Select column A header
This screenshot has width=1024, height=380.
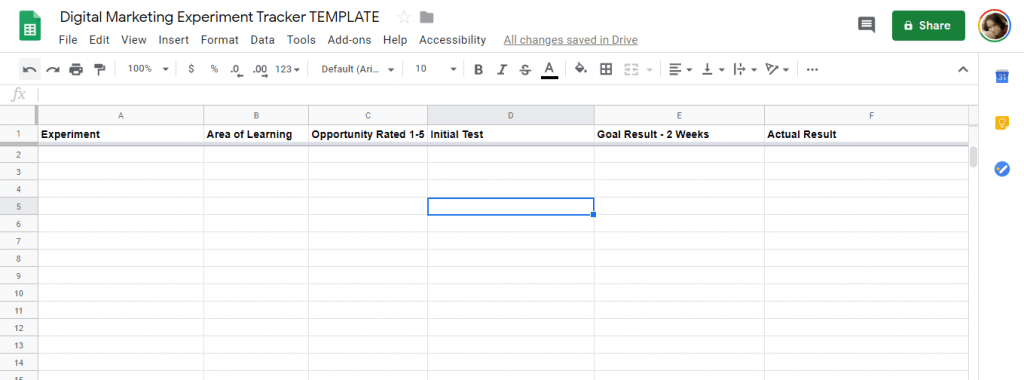pyautogui.click(x=121, y=115)
